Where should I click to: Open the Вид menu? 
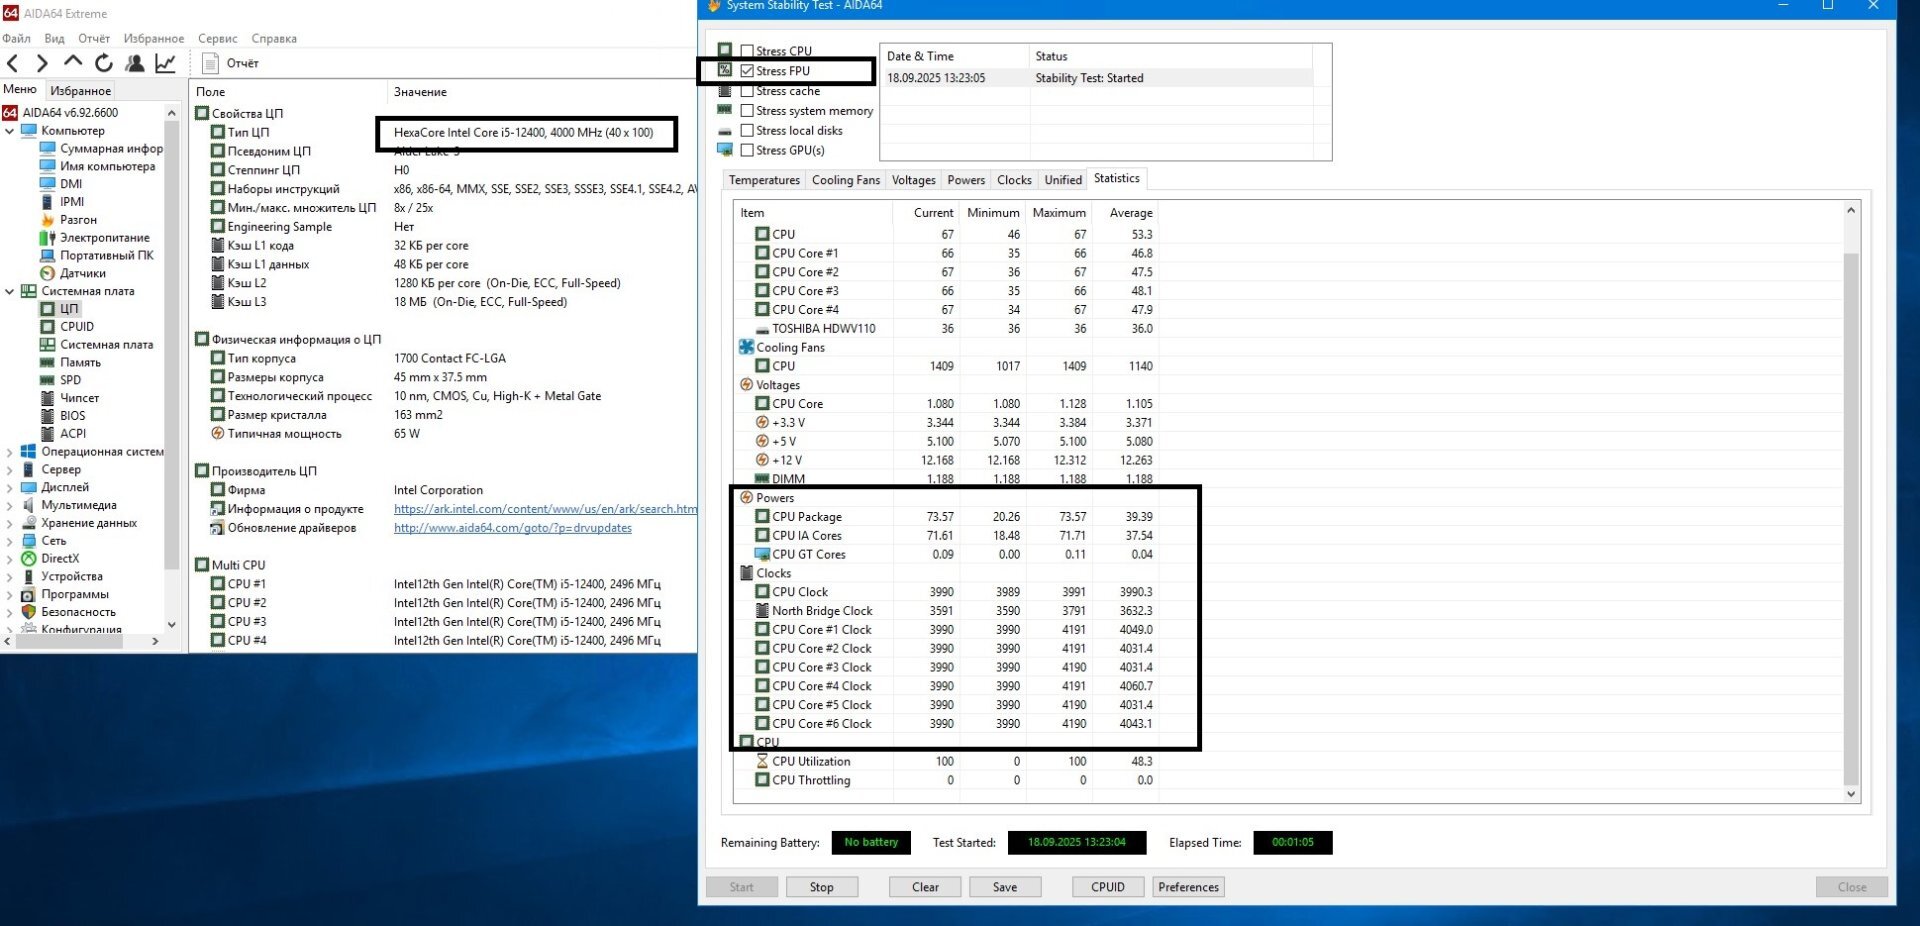click(55, 39)
